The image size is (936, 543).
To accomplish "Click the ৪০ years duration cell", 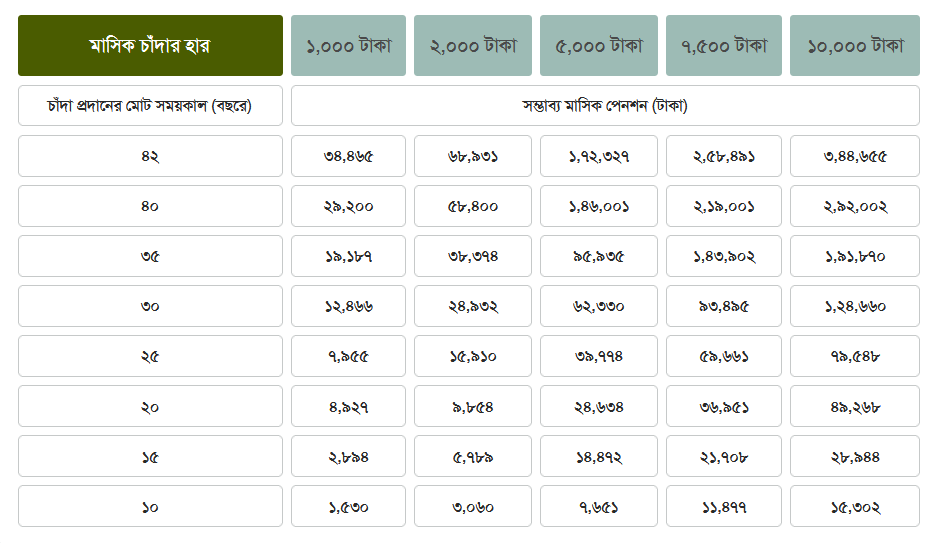I will [150, 206].
